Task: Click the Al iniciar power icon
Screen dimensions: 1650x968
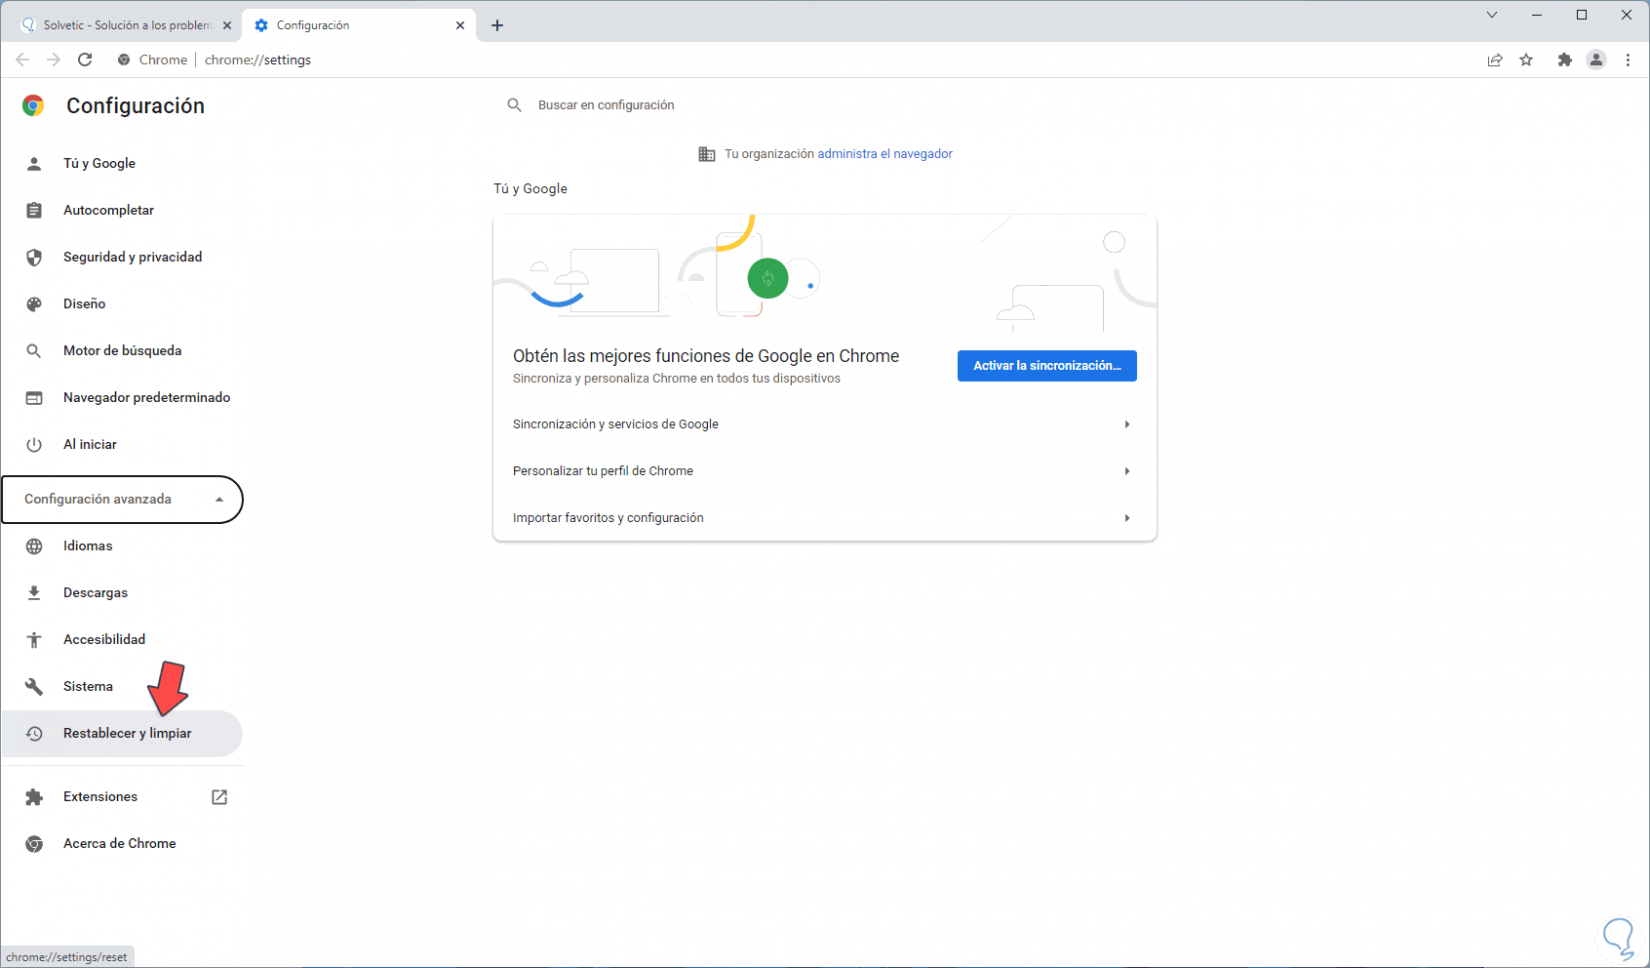Action: tap(34, 445)
